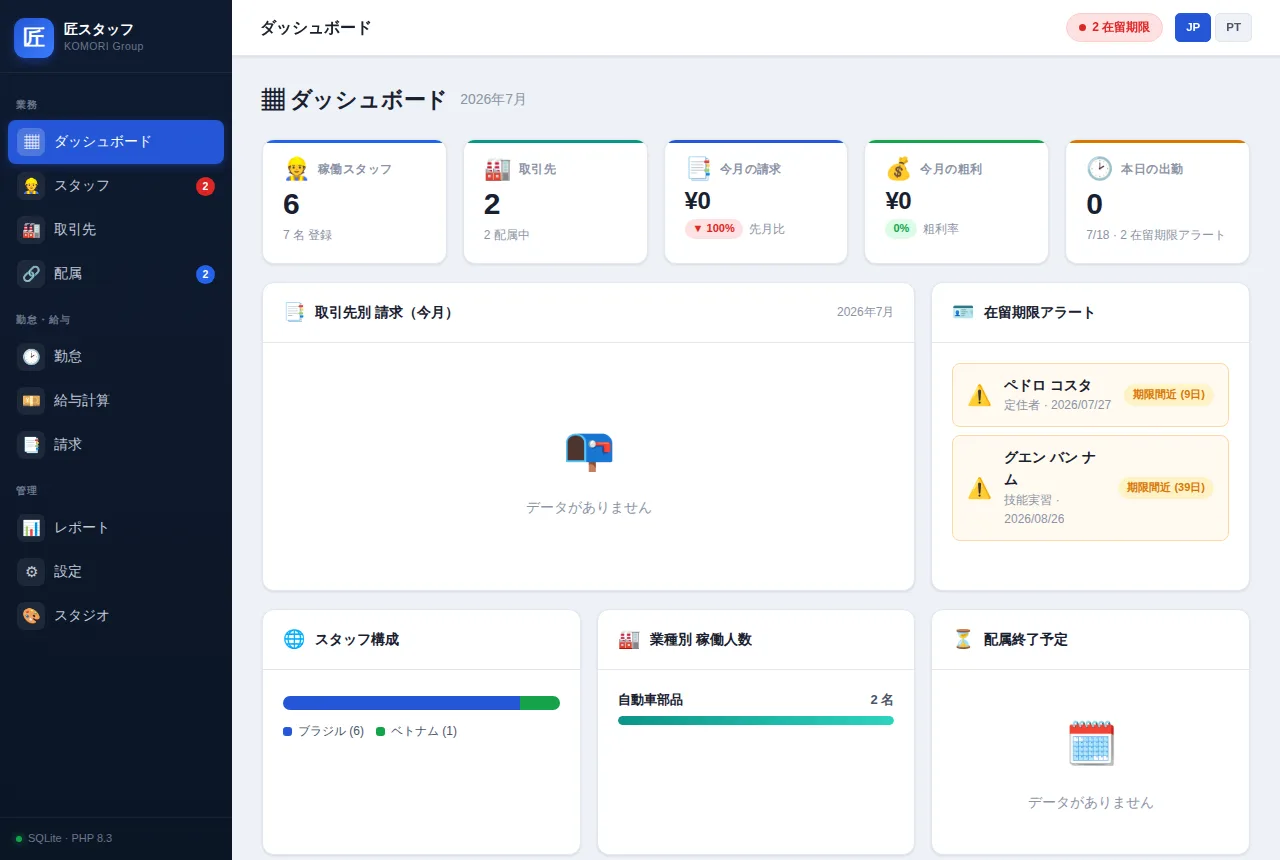Click the スタッフ worker icon in sidebar
Image resolution: width=1280 pixels, height=860 pixels.
(31, 186)
